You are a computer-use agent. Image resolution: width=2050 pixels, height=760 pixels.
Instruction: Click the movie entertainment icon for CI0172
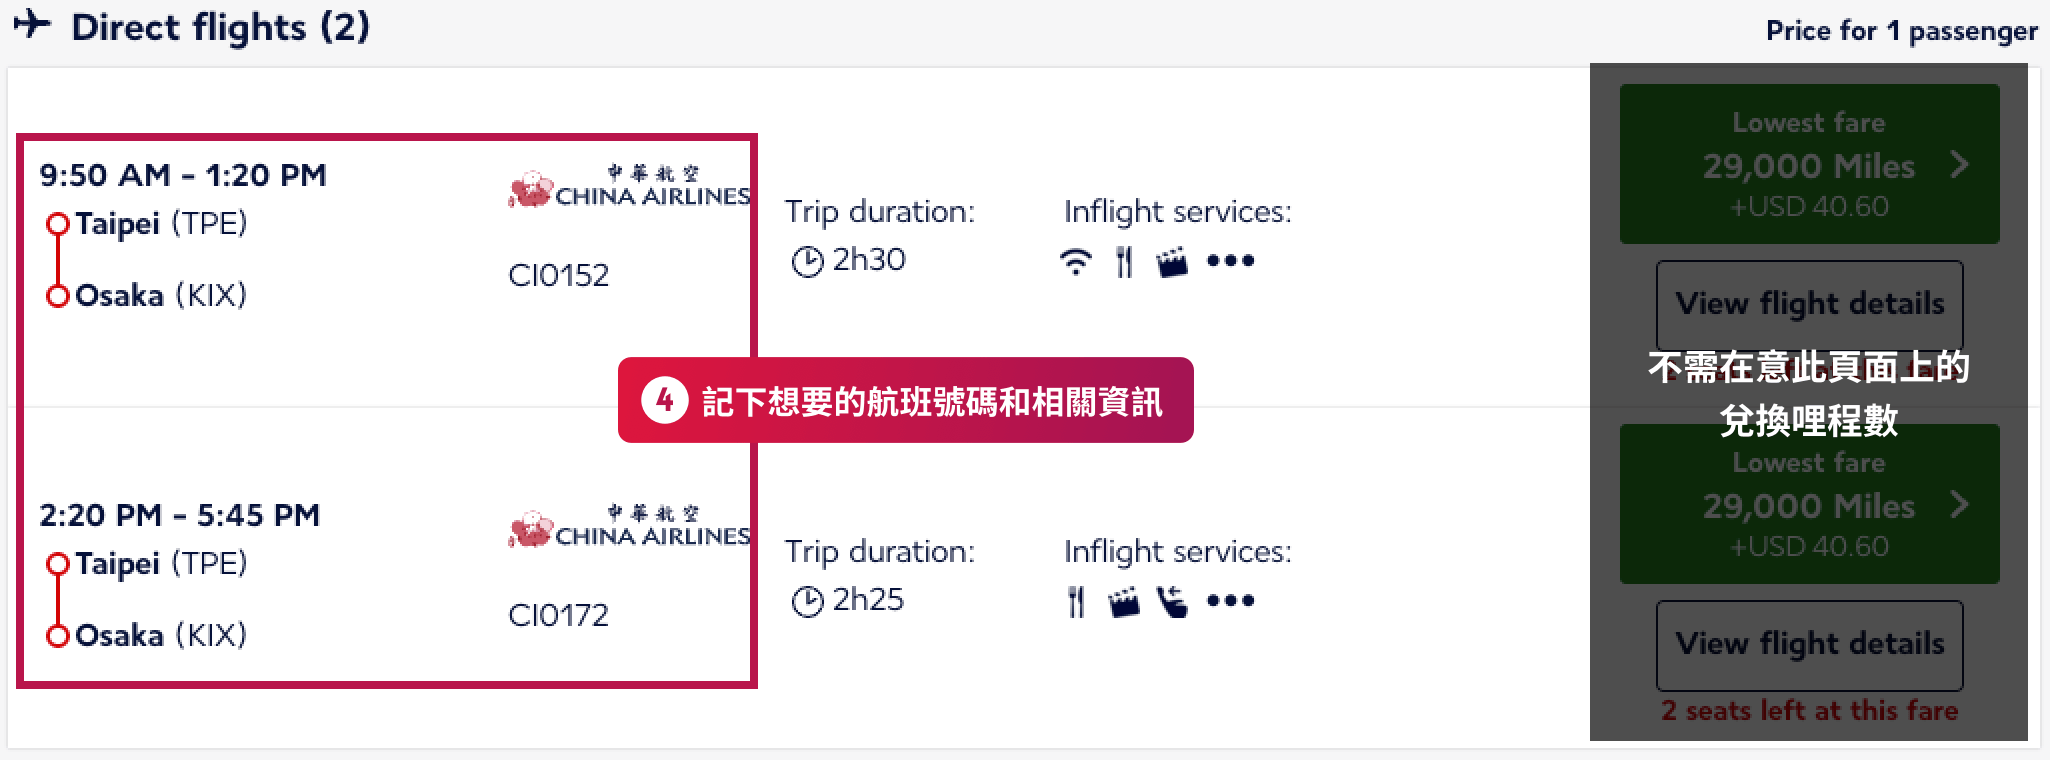tap(1125, 602)
